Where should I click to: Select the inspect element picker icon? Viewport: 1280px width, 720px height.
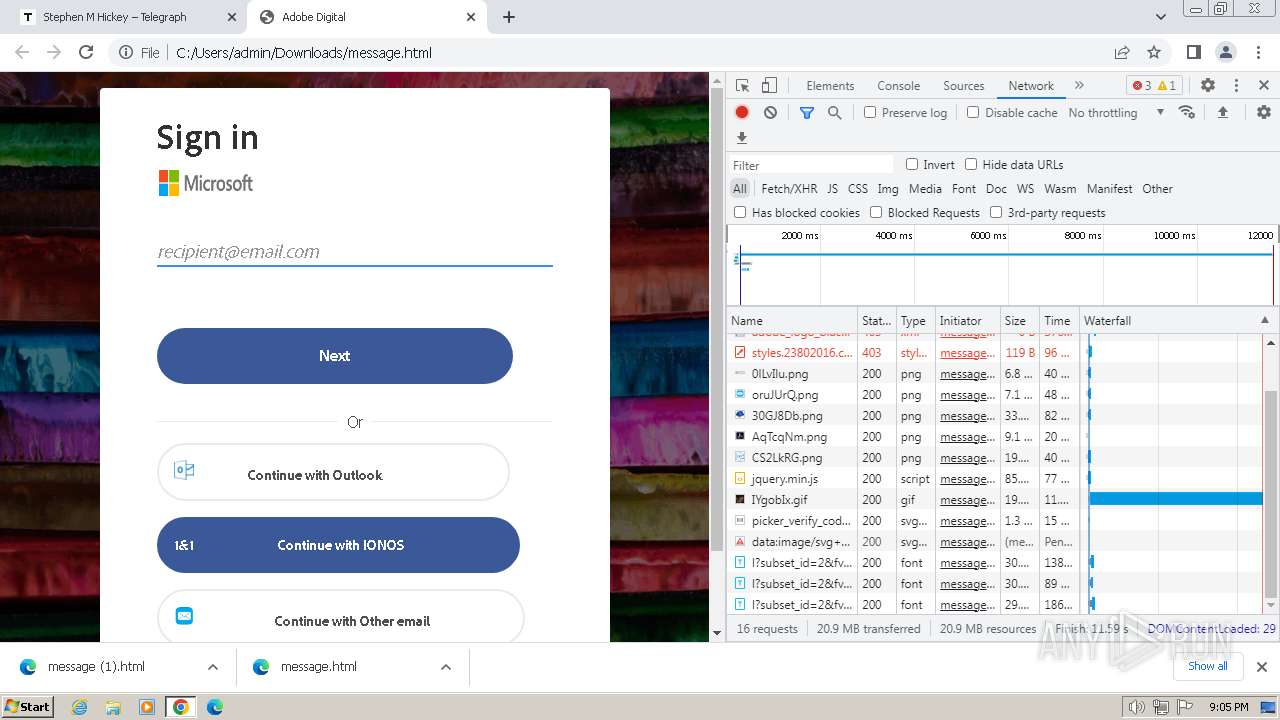pos(742,86)
